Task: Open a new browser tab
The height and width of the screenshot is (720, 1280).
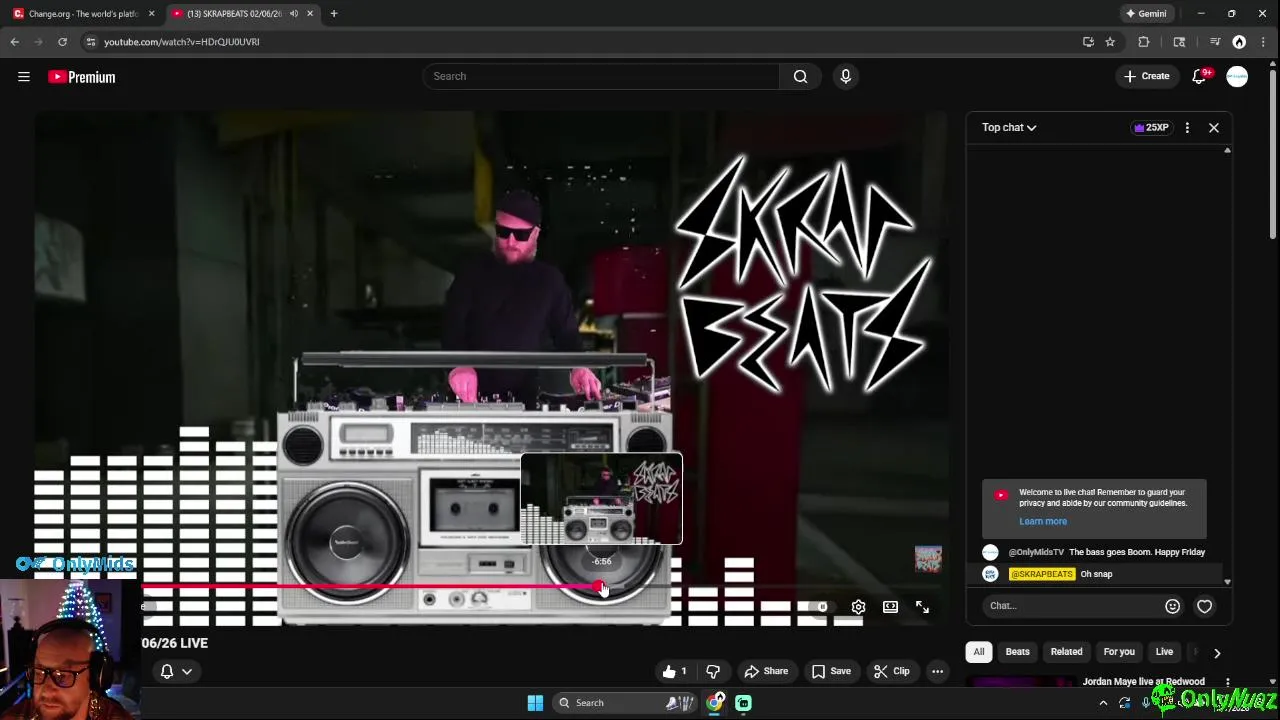Action: (x=334, y=14)
